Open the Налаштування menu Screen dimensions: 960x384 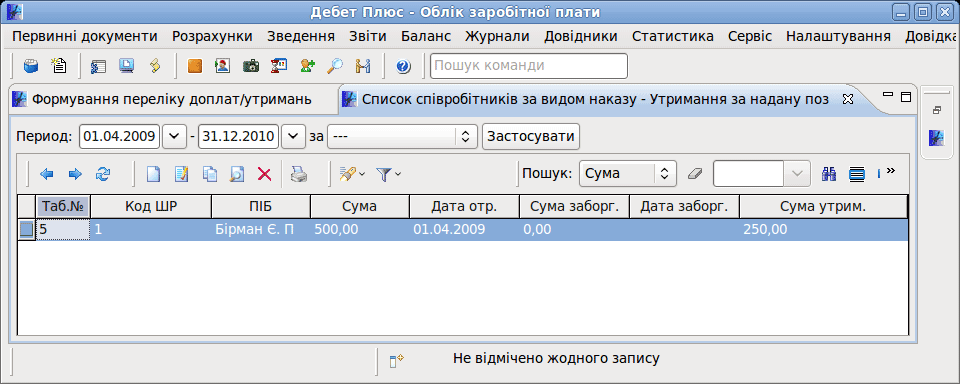838,36
